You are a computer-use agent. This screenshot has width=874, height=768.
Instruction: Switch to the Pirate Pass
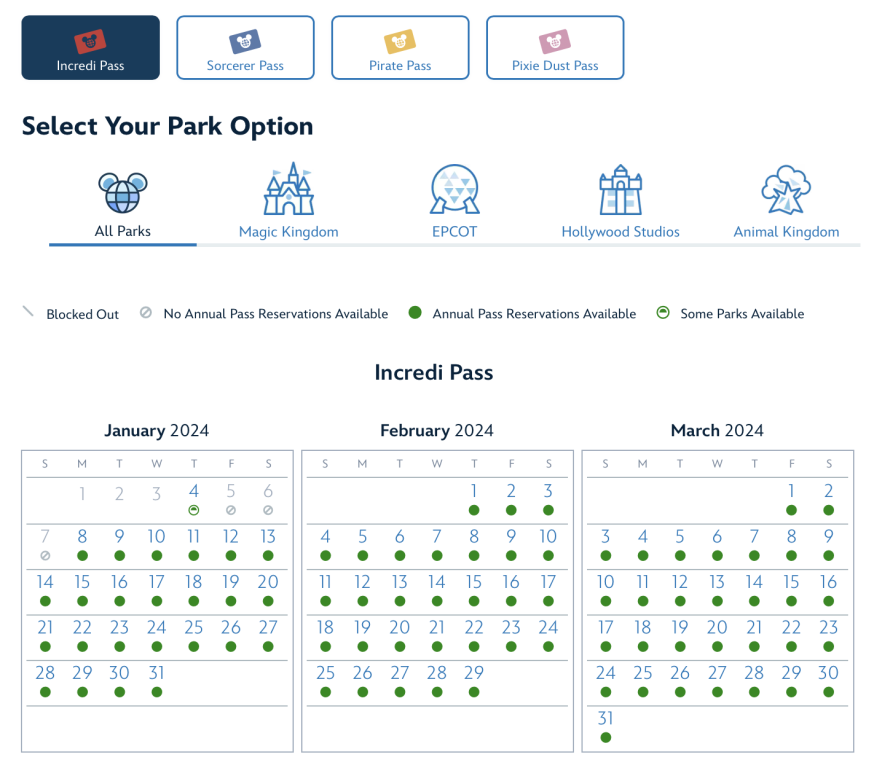pyautogui.click(x=400, y=47)
